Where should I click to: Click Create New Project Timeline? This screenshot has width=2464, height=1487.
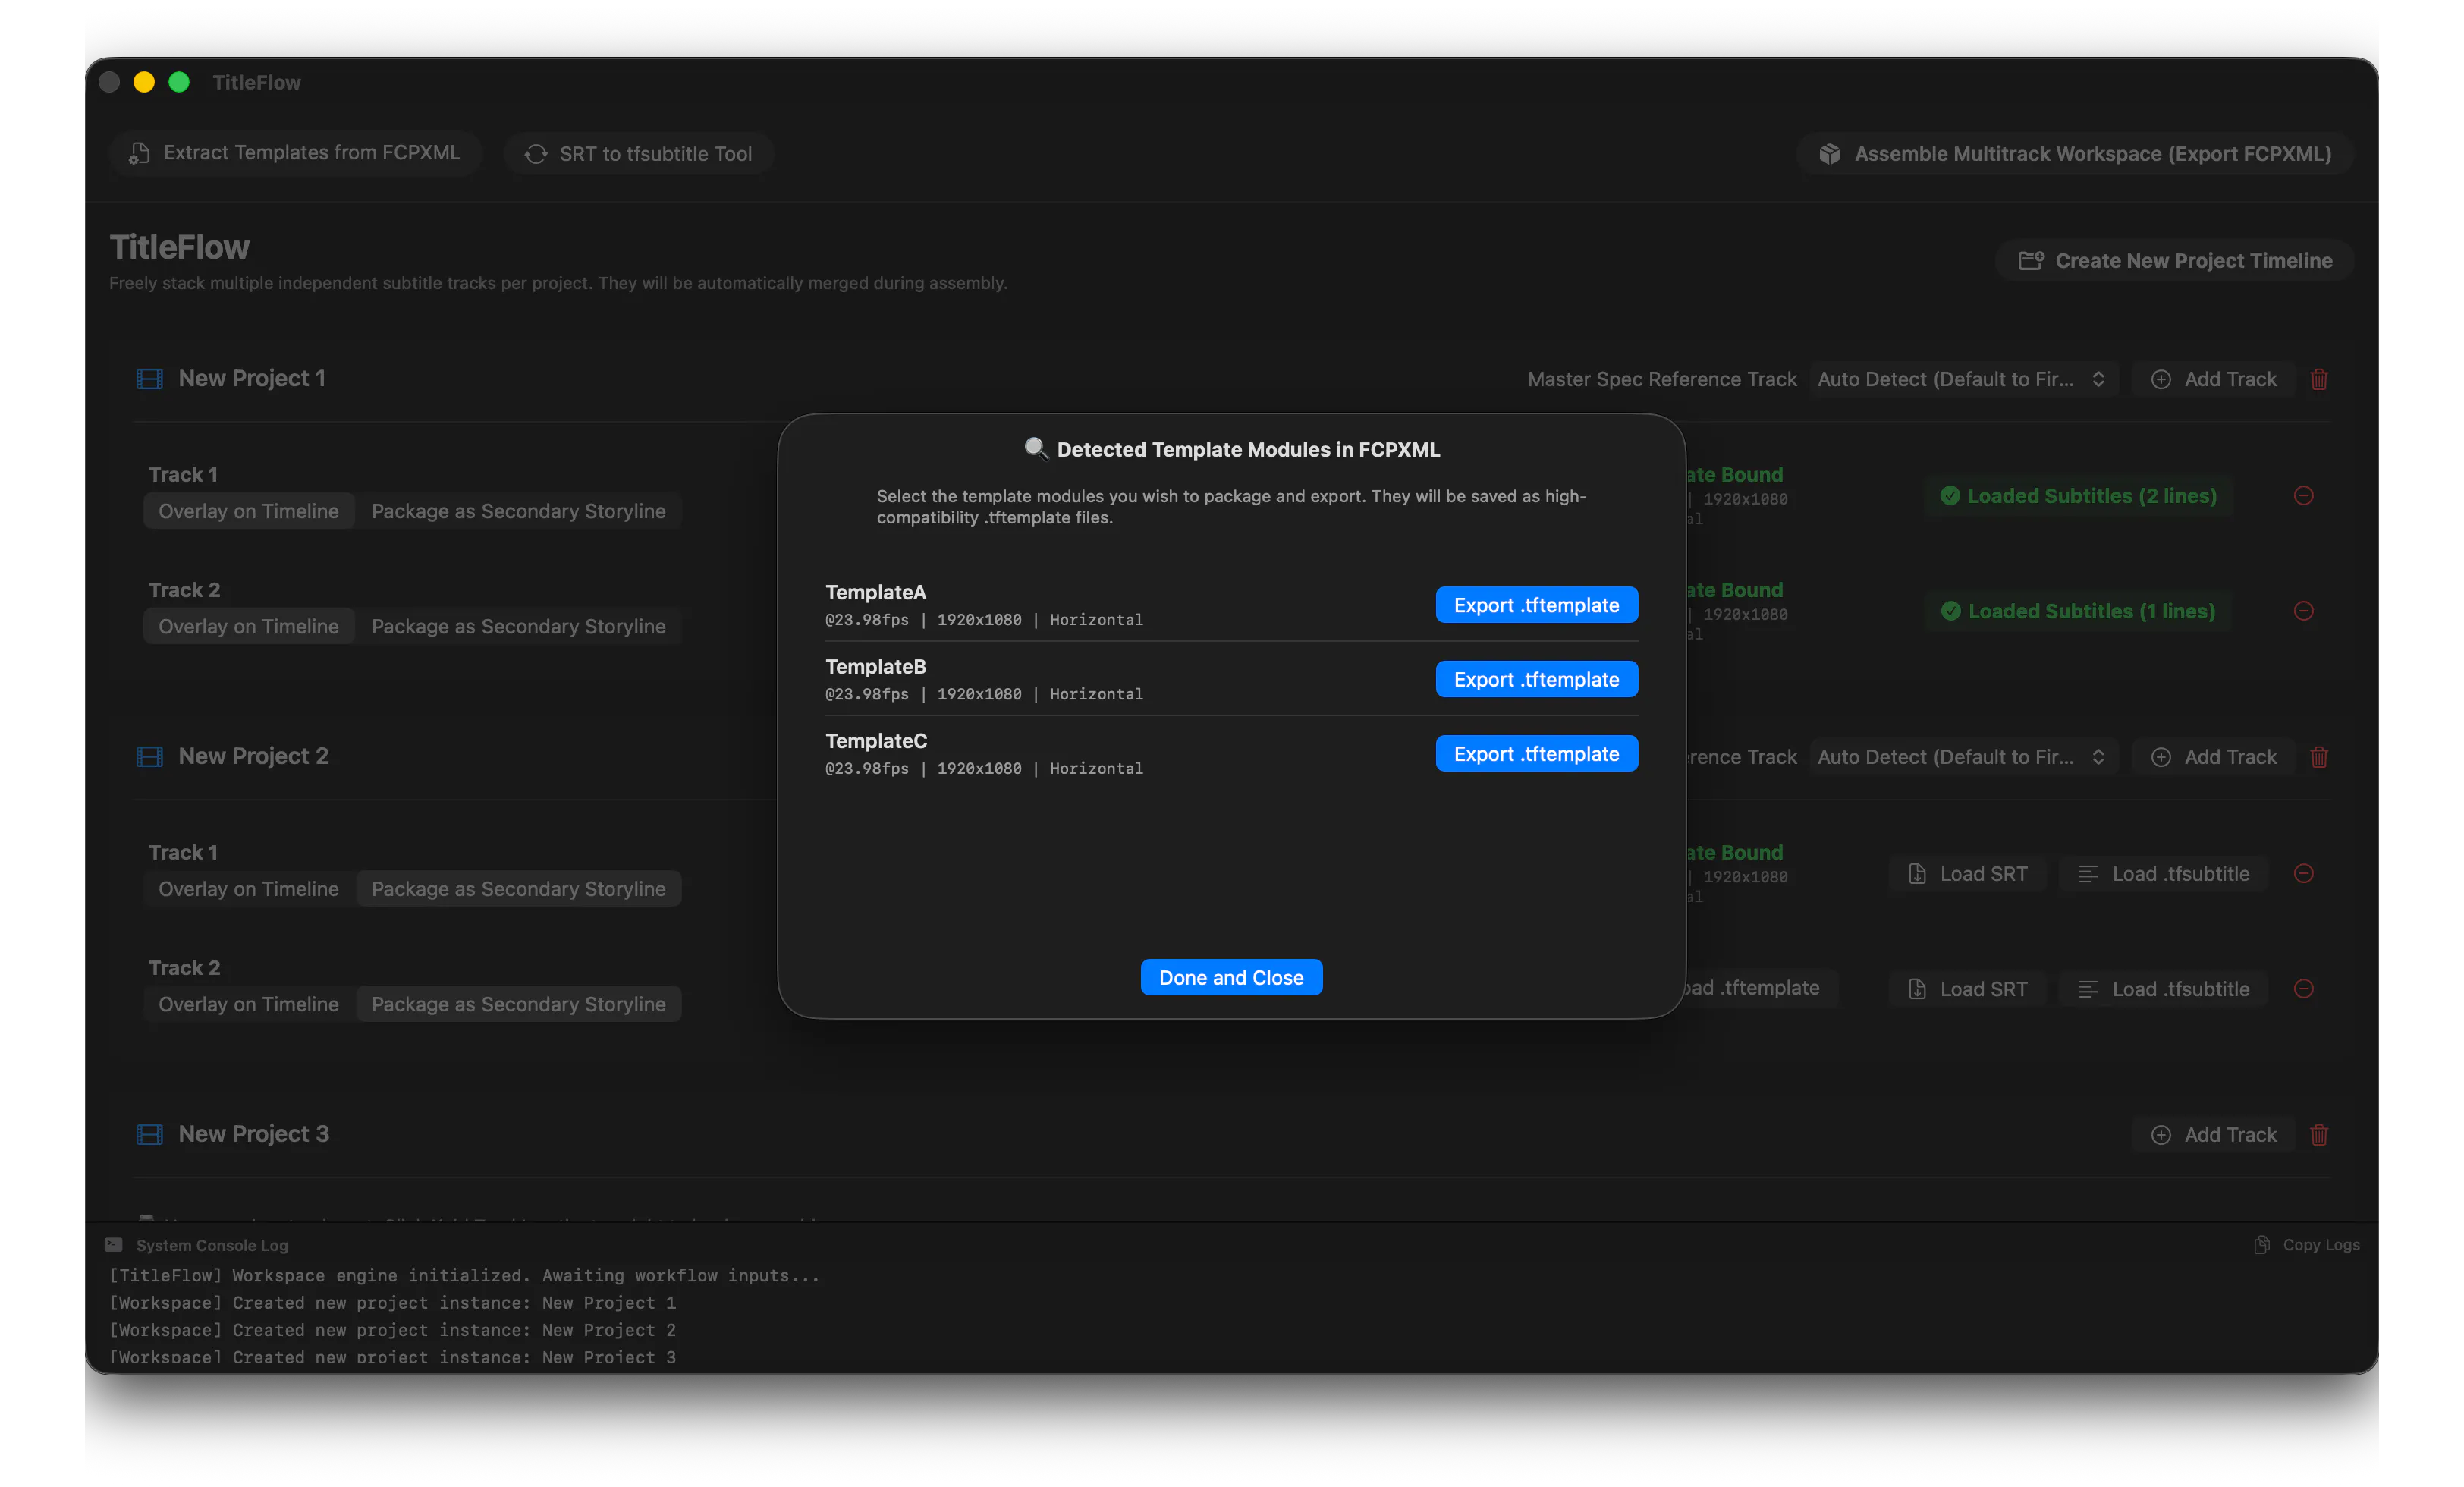coord(2174,260)
